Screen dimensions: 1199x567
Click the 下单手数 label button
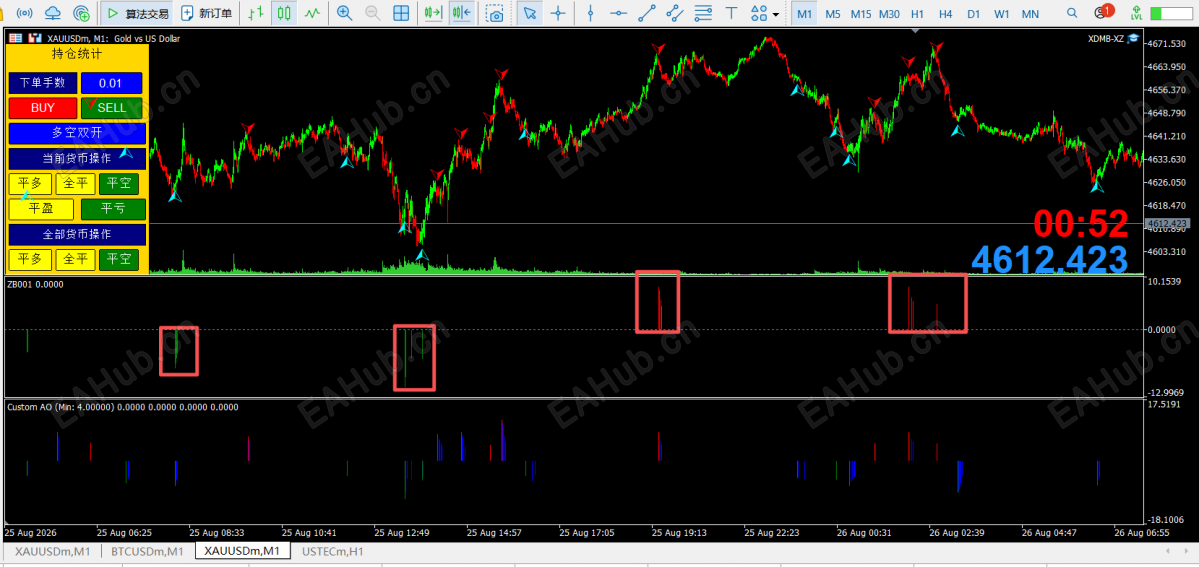pos(42,83)
